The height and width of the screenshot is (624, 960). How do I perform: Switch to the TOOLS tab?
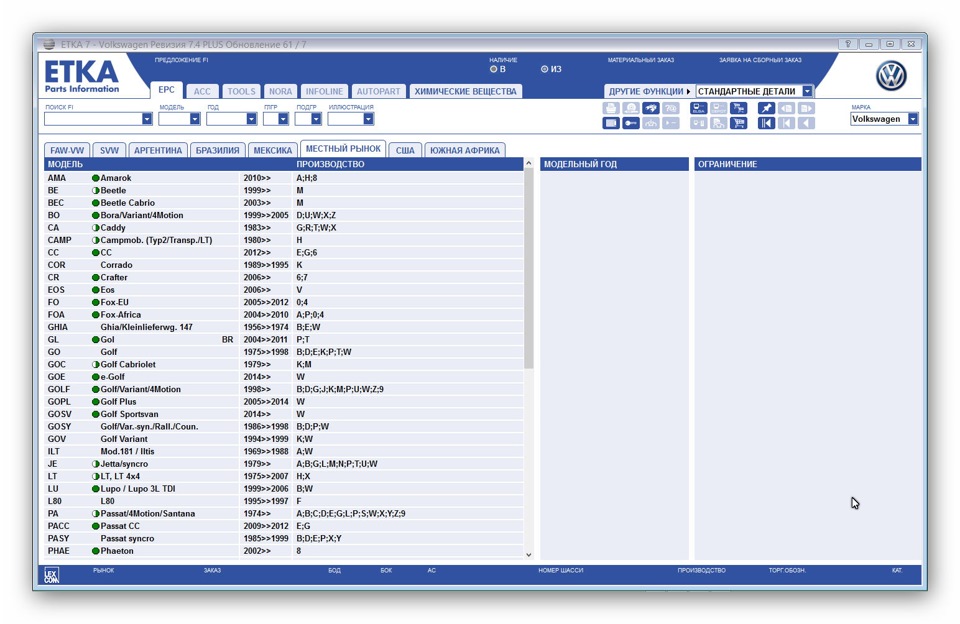[241, 91]
